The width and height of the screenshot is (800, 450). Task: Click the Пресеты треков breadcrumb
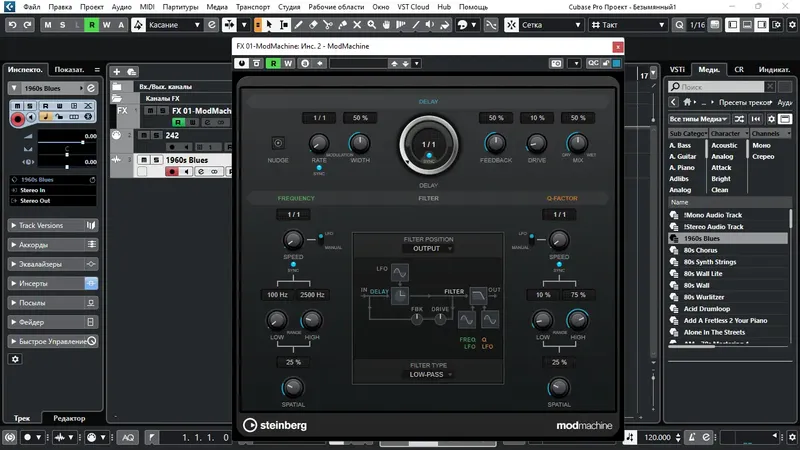pyautogui.click(x=745, y=103)
